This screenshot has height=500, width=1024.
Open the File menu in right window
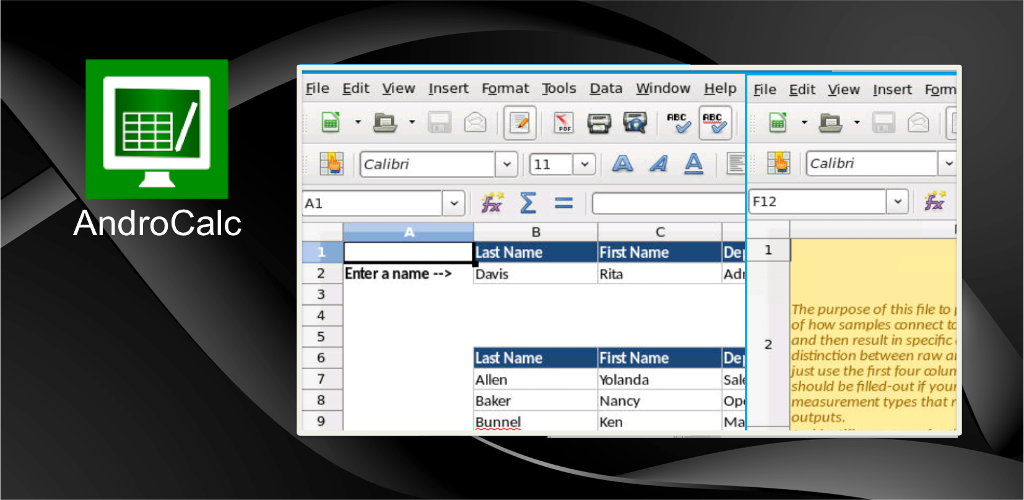pos(764,89)
